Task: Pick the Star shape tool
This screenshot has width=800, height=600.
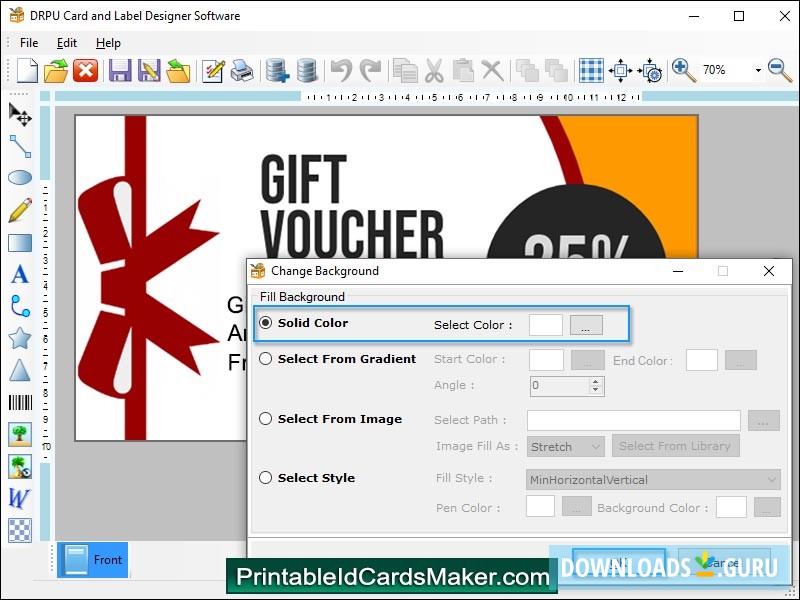Action: [x=20, y=338]
